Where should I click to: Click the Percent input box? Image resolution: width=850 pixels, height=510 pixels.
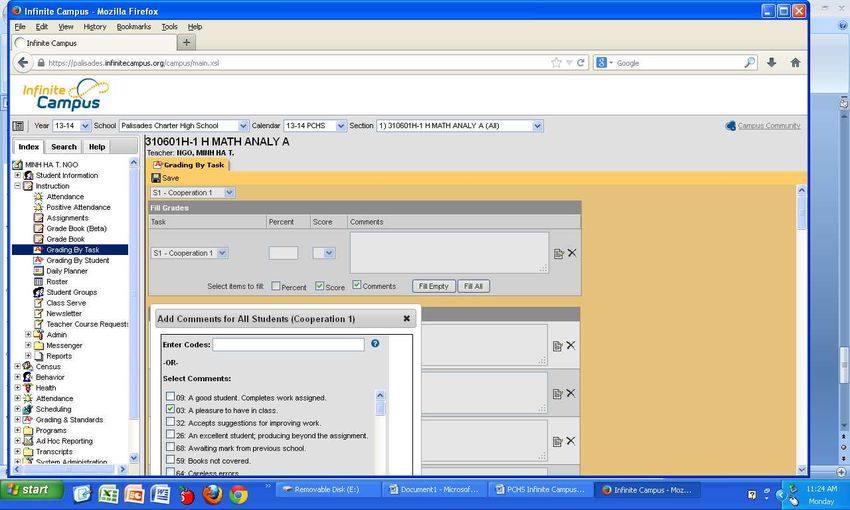[x=283, y=253]
